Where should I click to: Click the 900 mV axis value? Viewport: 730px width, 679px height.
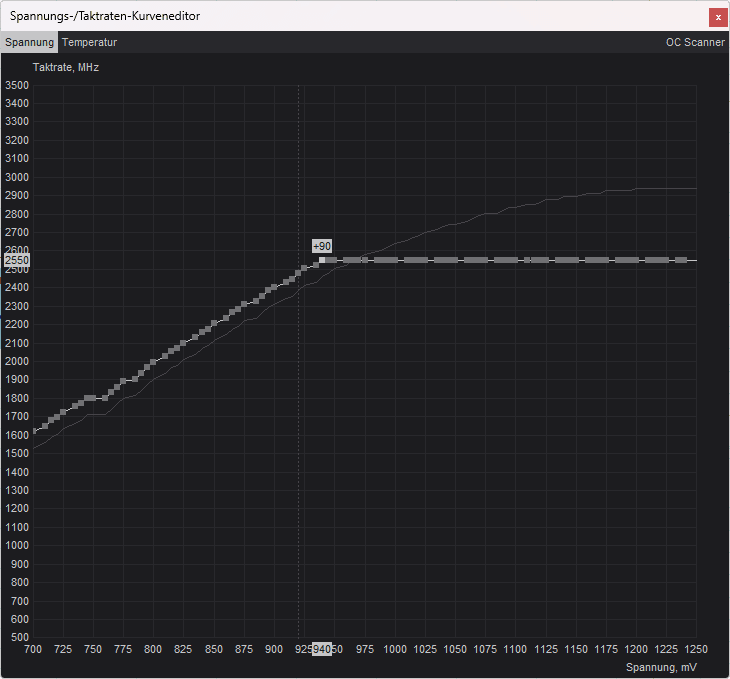pyautogui.click(x=274, y=649)
